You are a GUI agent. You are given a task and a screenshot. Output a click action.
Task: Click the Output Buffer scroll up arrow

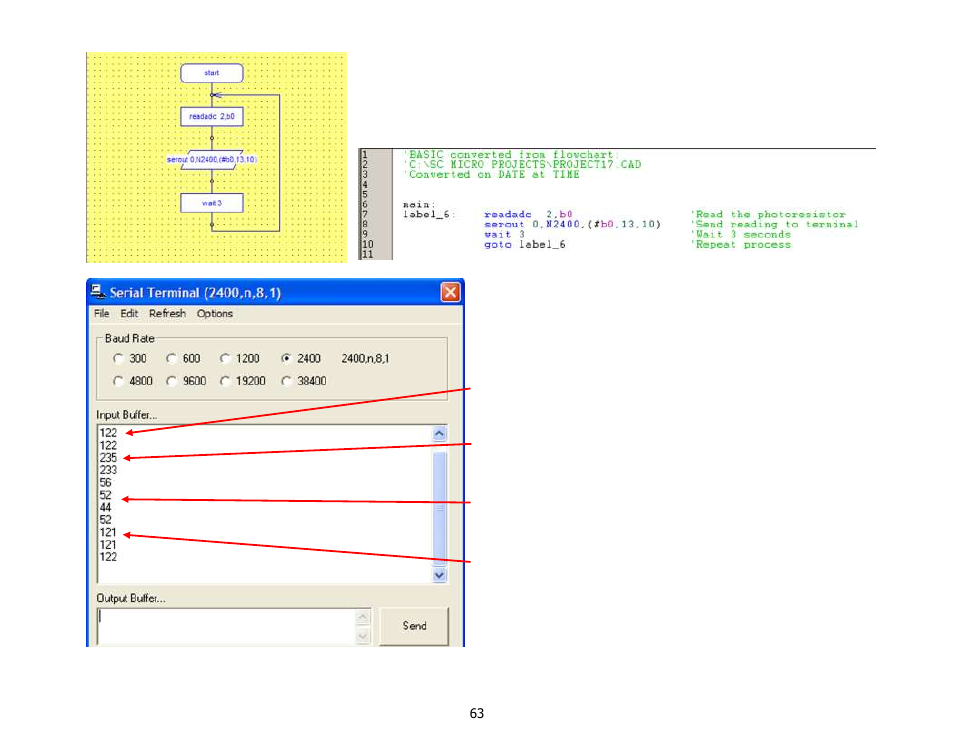363,617
